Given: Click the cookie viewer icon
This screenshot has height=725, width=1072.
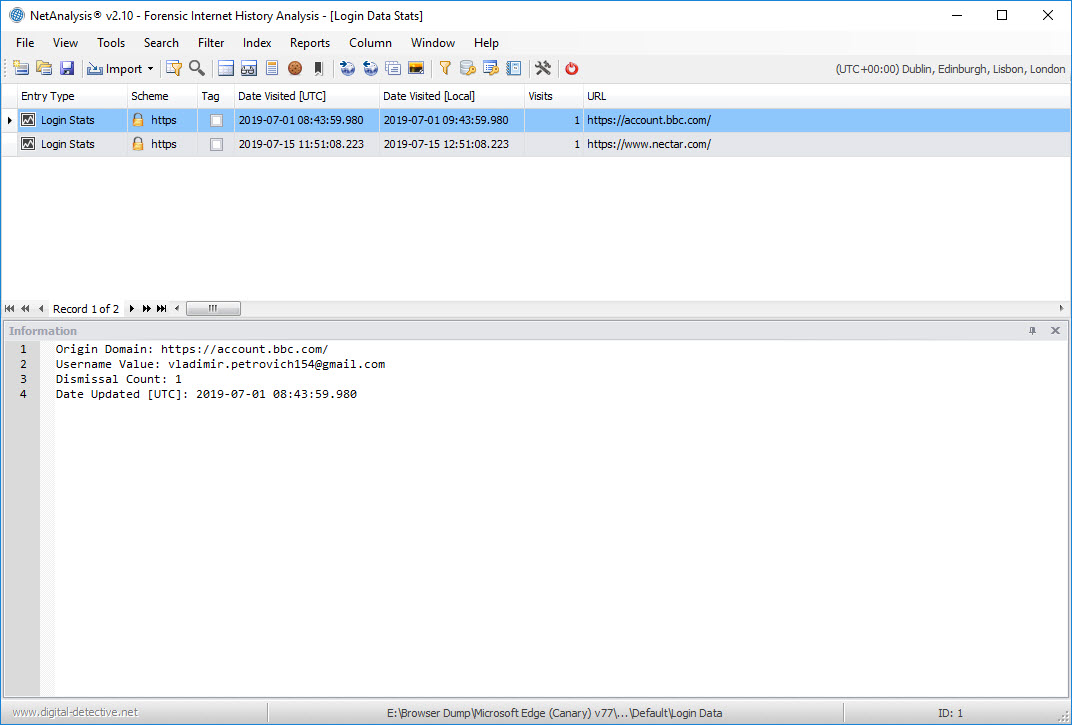Looking at the screenshot, I should [x=295, y=68].
